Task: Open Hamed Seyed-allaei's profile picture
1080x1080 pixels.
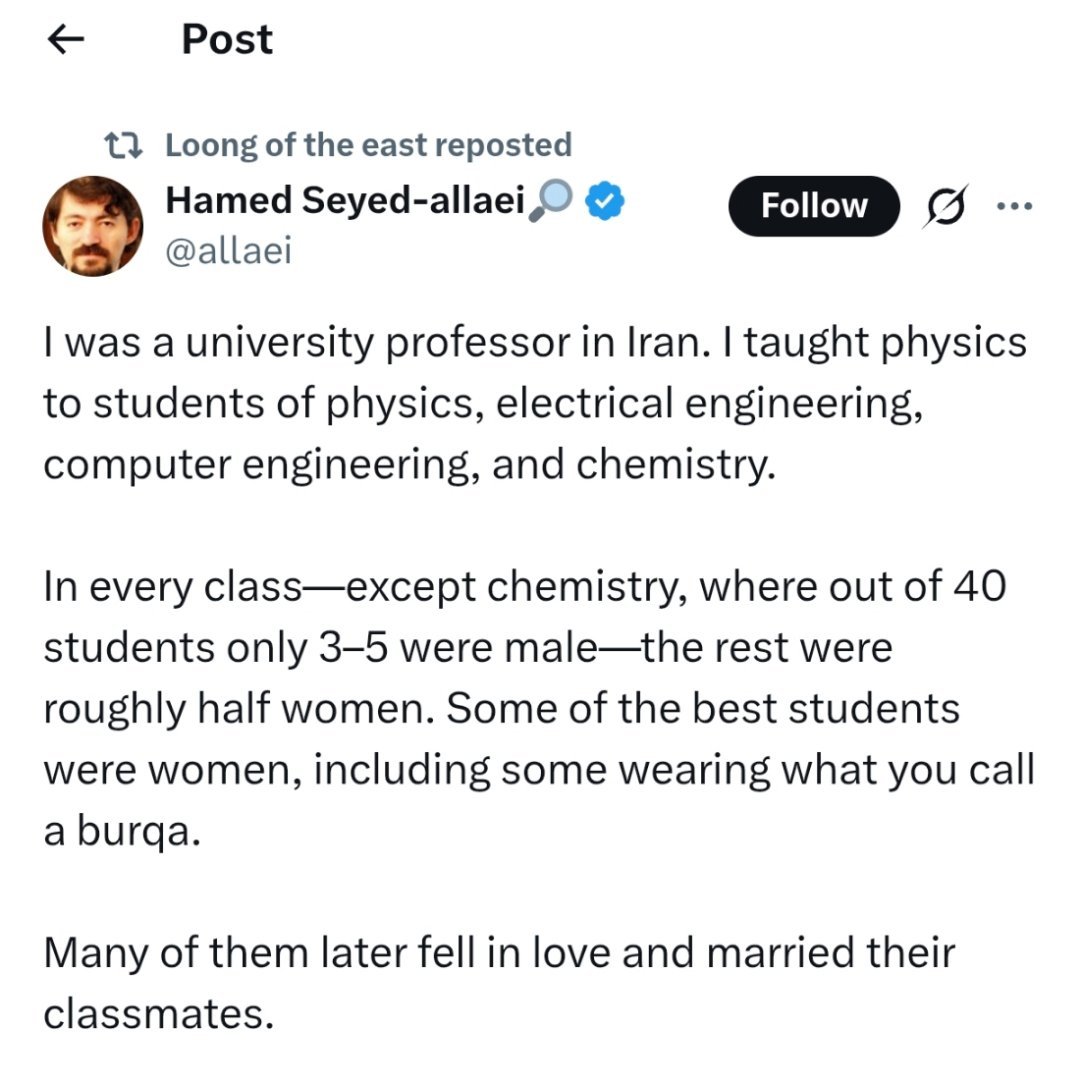Action: click(x=92, y=227)
